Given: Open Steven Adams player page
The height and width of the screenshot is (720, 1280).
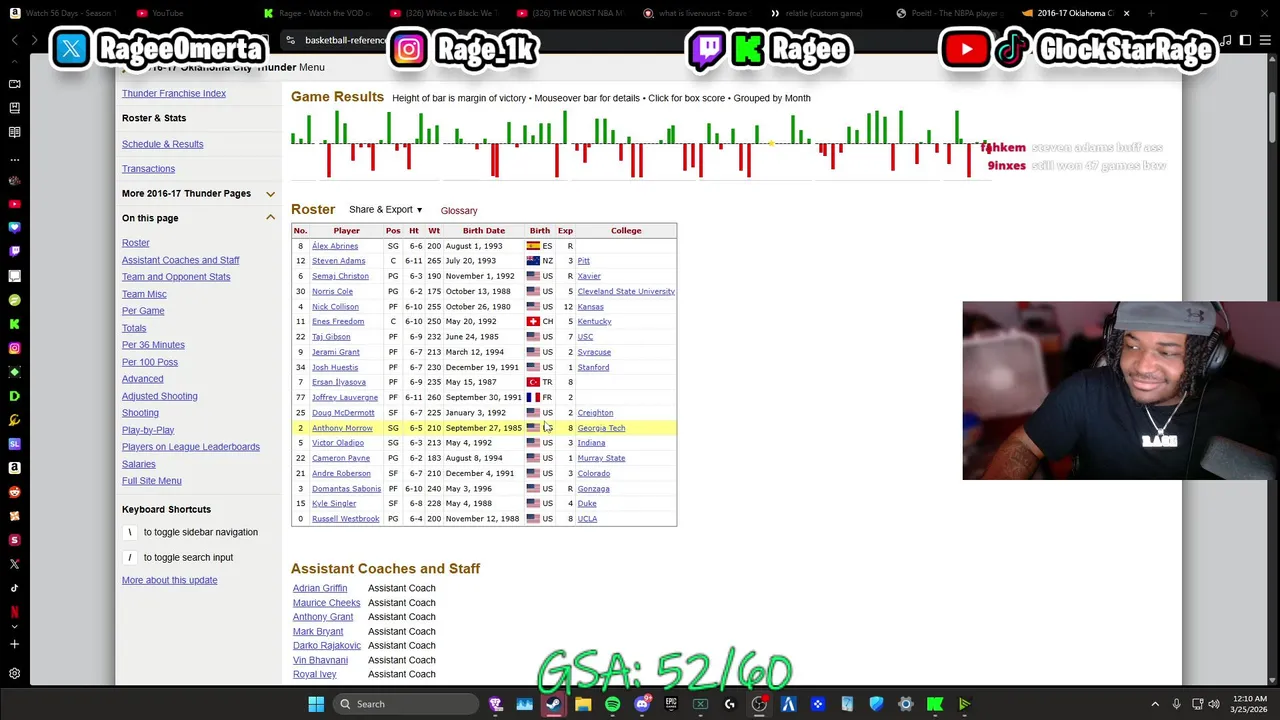Looking at the screenshot, I should [338, 261].
